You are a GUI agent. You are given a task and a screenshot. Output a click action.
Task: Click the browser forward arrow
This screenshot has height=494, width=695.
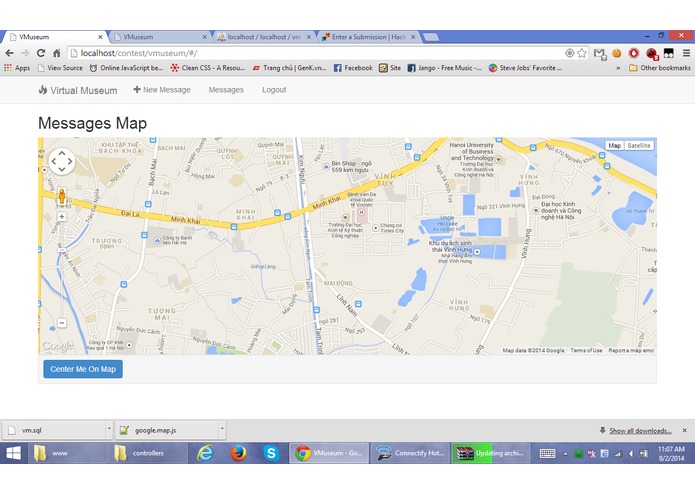(x=25, y=53)
